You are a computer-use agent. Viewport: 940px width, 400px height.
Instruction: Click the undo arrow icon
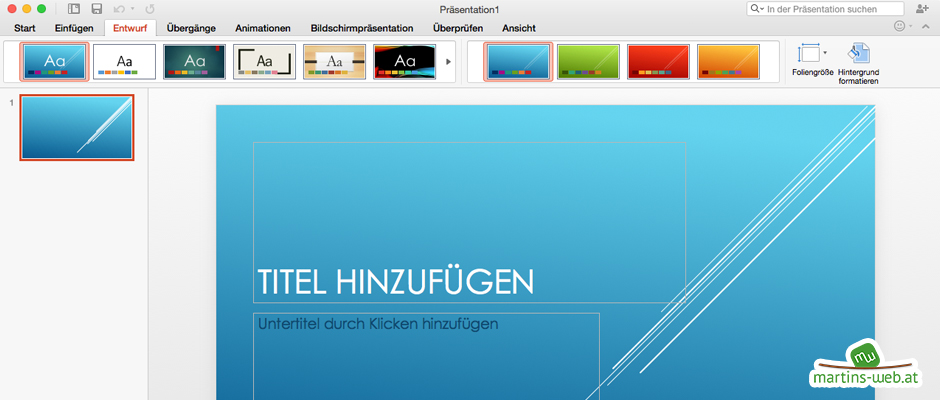pos(119,9)
